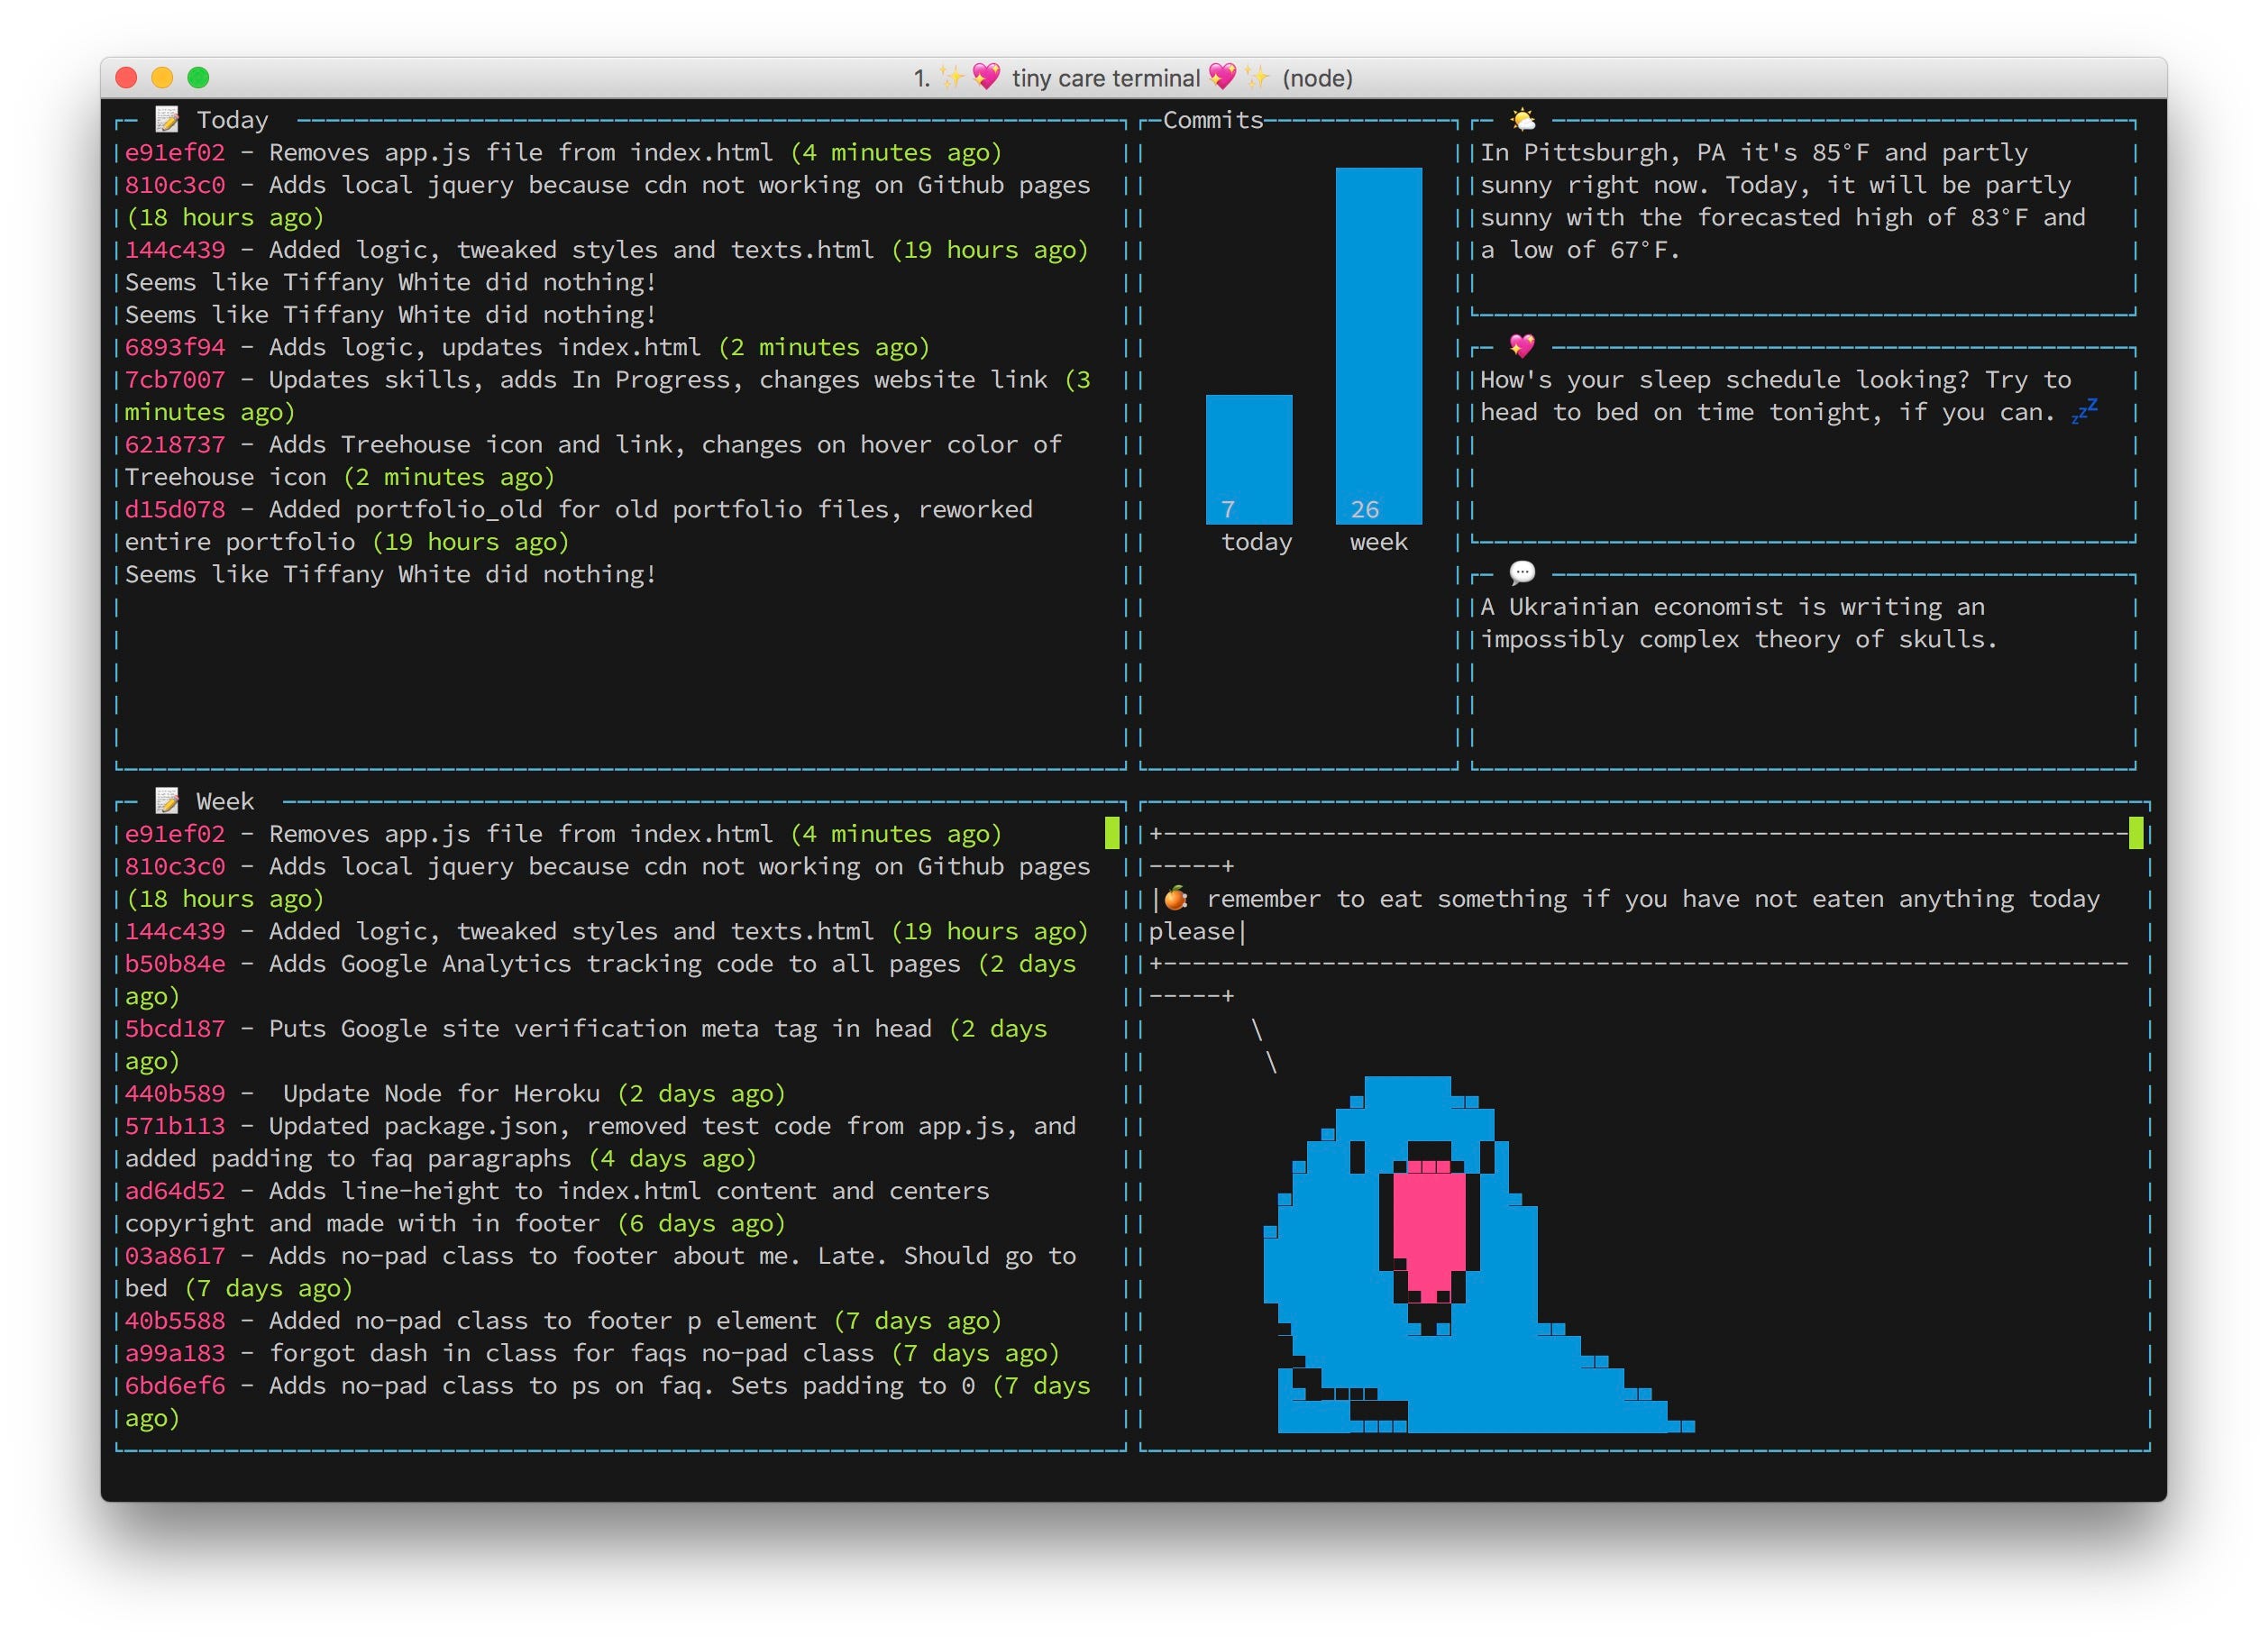Click the speech bubble icon above Ukrainian quote
The height and width of the screenshot is (1646, 2268).
1522,573
